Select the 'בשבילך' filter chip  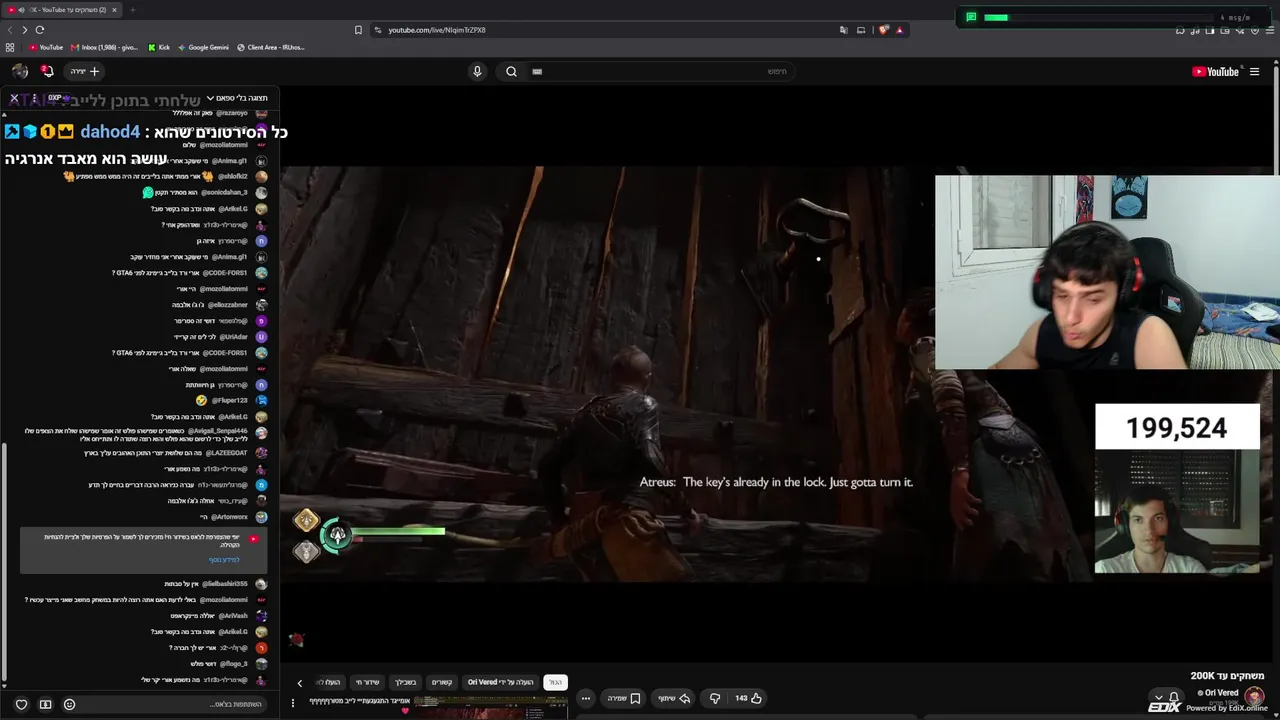405,682
